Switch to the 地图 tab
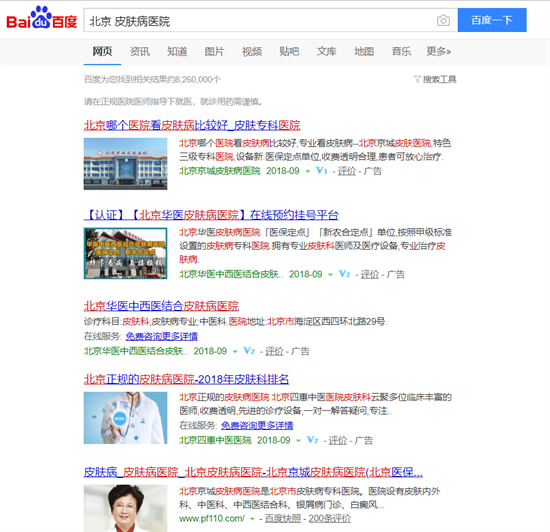 coord(364,52)
